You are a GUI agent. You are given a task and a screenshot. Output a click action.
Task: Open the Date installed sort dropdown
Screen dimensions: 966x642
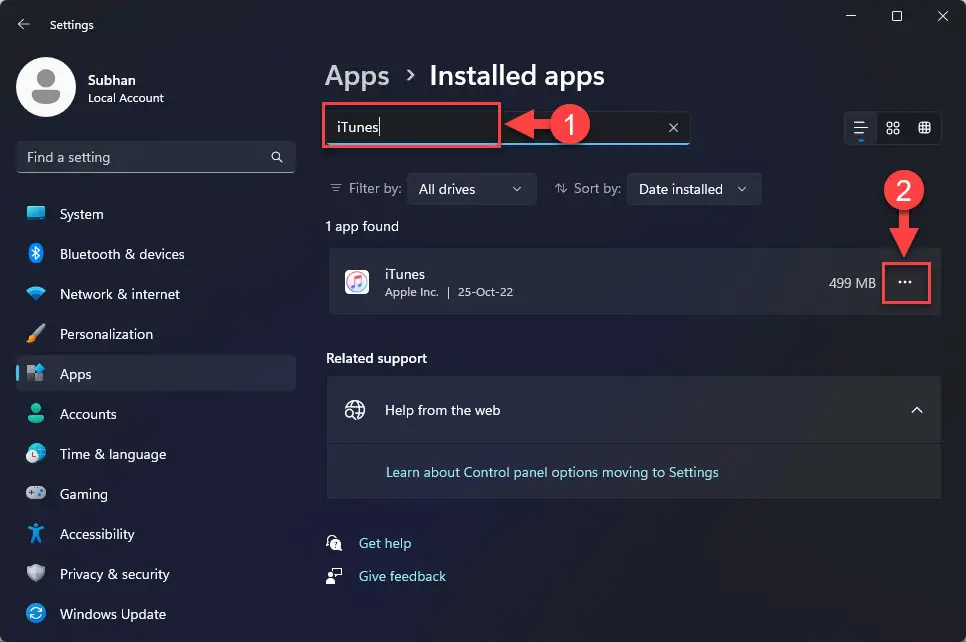pyautogui.click(x=693, y=189)
